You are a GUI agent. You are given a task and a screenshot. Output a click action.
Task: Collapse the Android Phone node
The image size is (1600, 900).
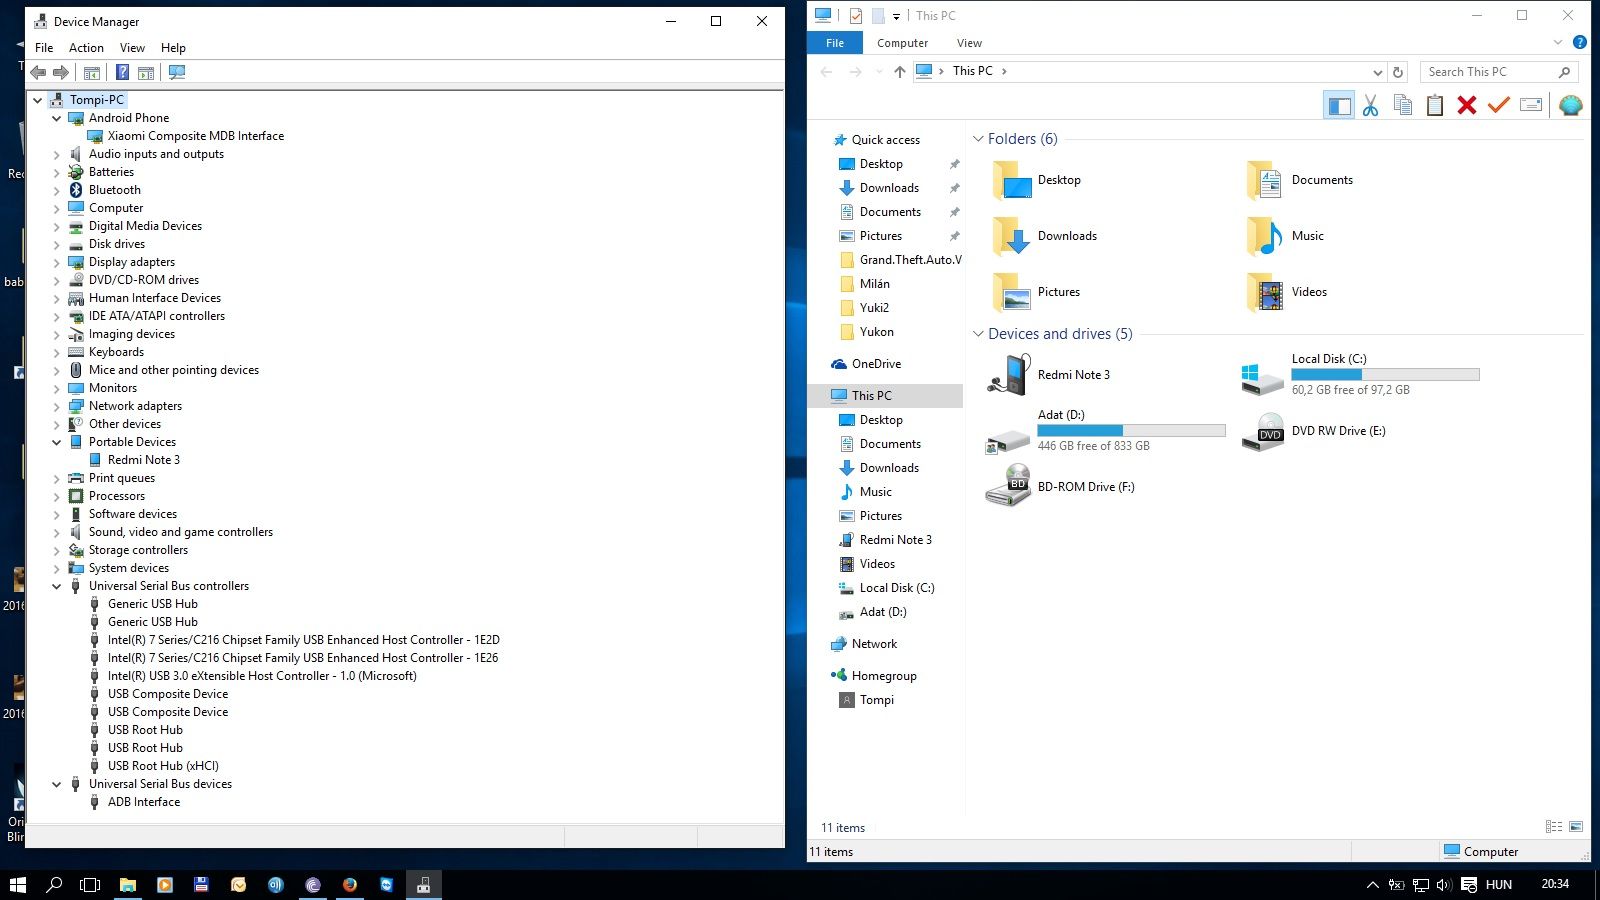coord(56,118)
